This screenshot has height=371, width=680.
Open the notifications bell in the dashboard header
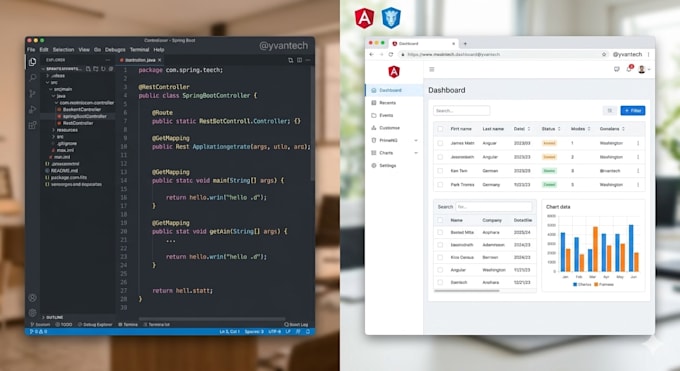[629, 69]
